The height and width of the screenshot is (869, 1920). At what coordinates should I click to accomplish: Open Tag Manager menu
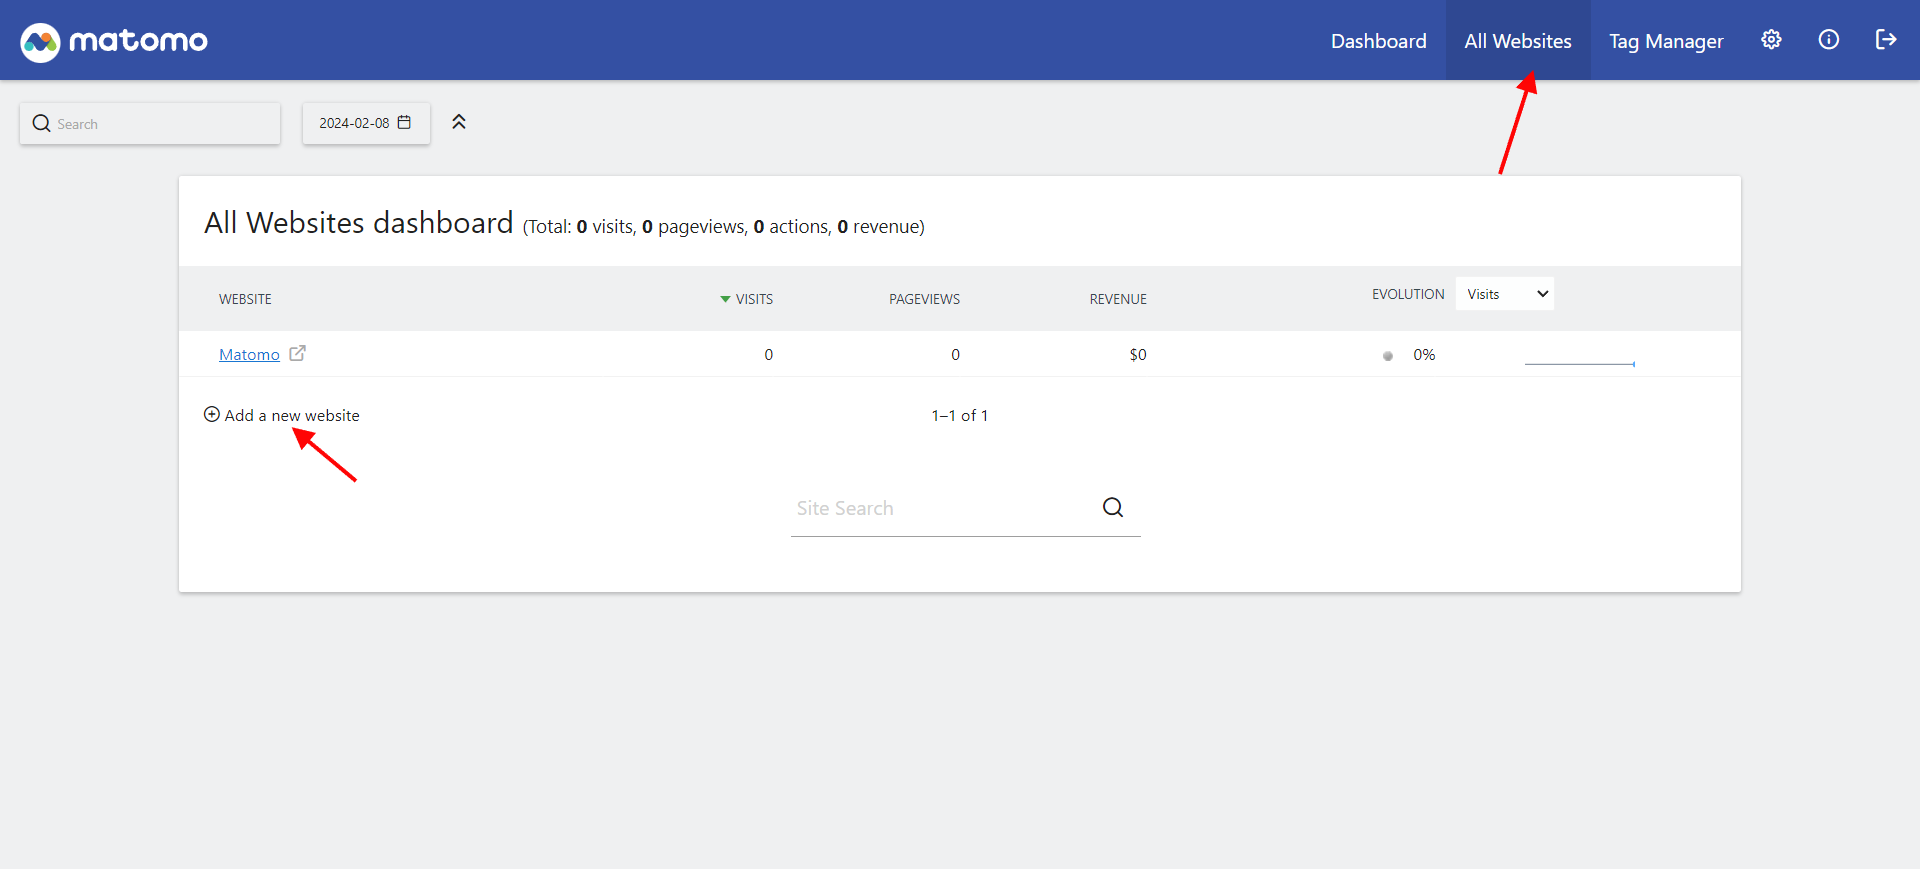coord(1666,41)
